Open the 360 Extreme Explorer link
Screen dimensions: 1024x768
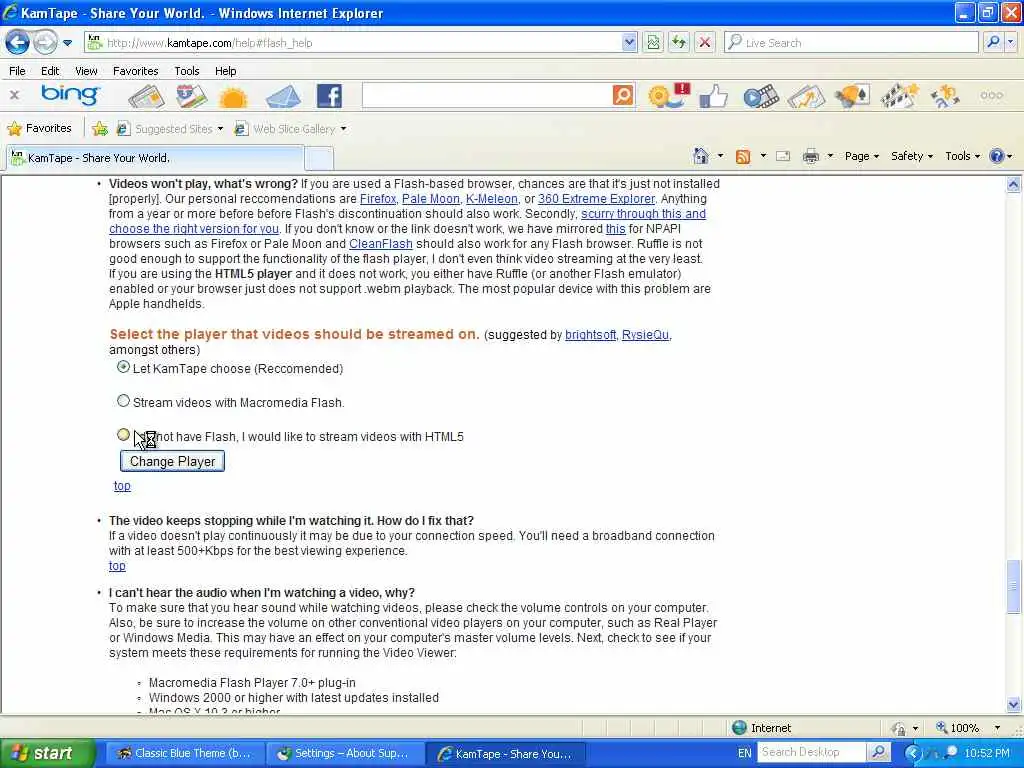tap(596, 199)
